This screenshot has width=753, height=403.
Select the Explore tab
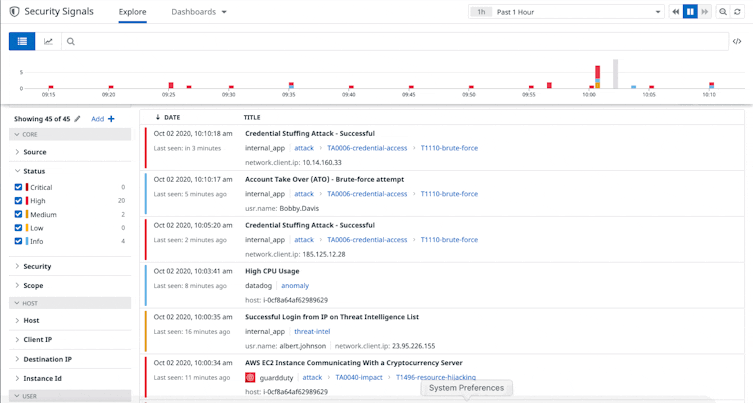[x=133, y=12]
